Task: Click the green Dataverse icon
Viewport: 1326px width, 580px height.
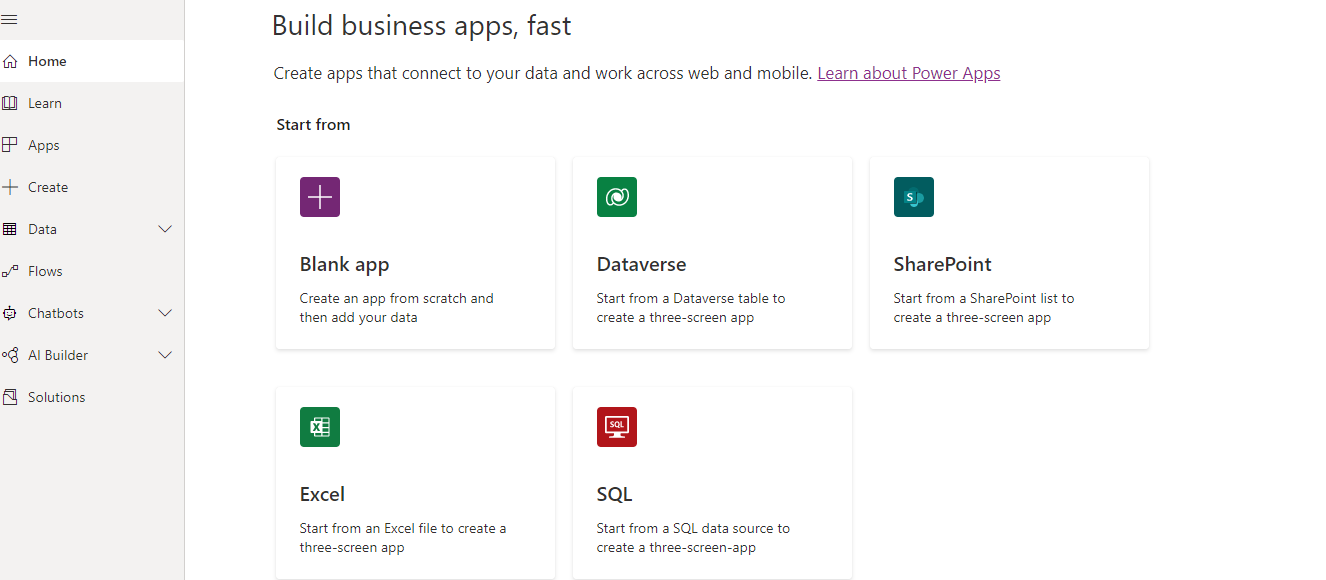Action: 617,197
